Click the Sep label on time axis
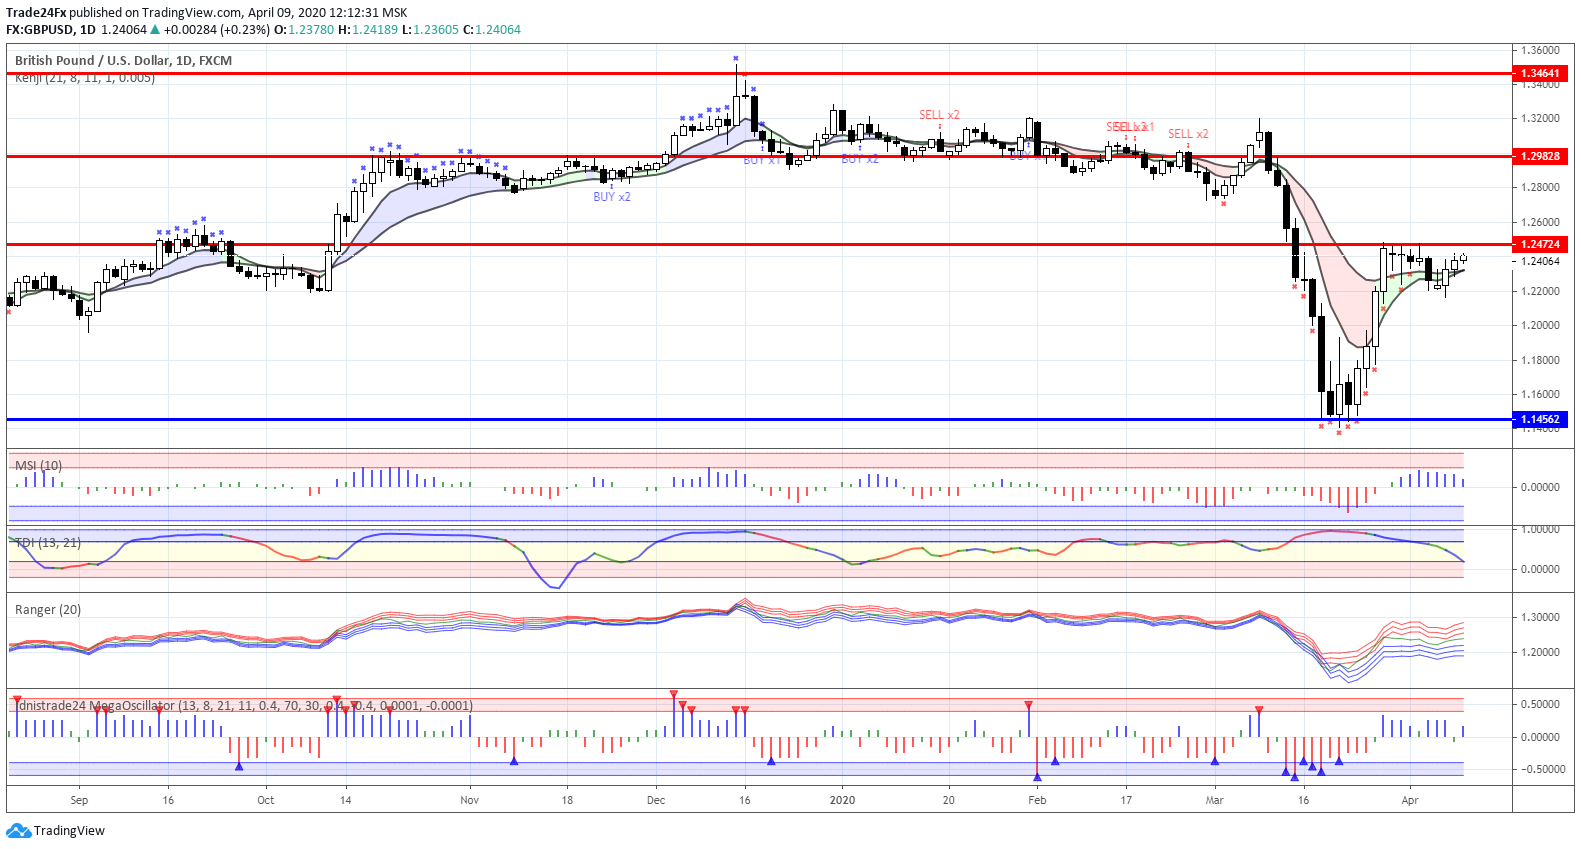This screenshot has height=849, width=1581. point(79,800)
